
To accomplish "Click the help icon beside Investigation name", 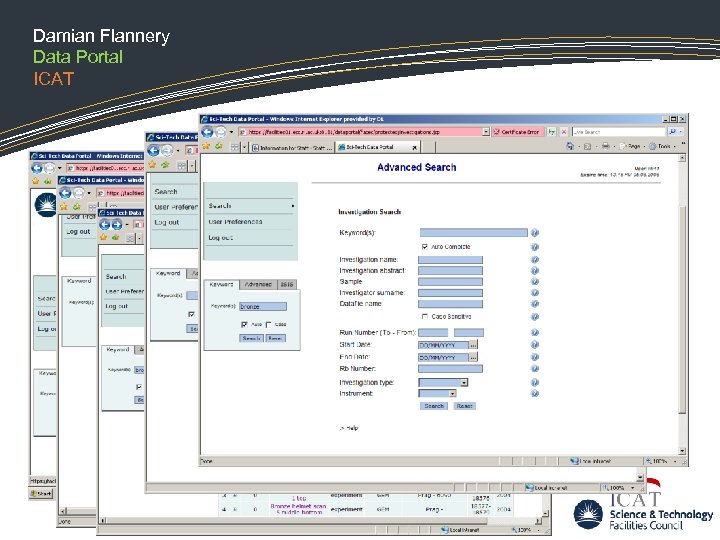I will pos(535,260).
